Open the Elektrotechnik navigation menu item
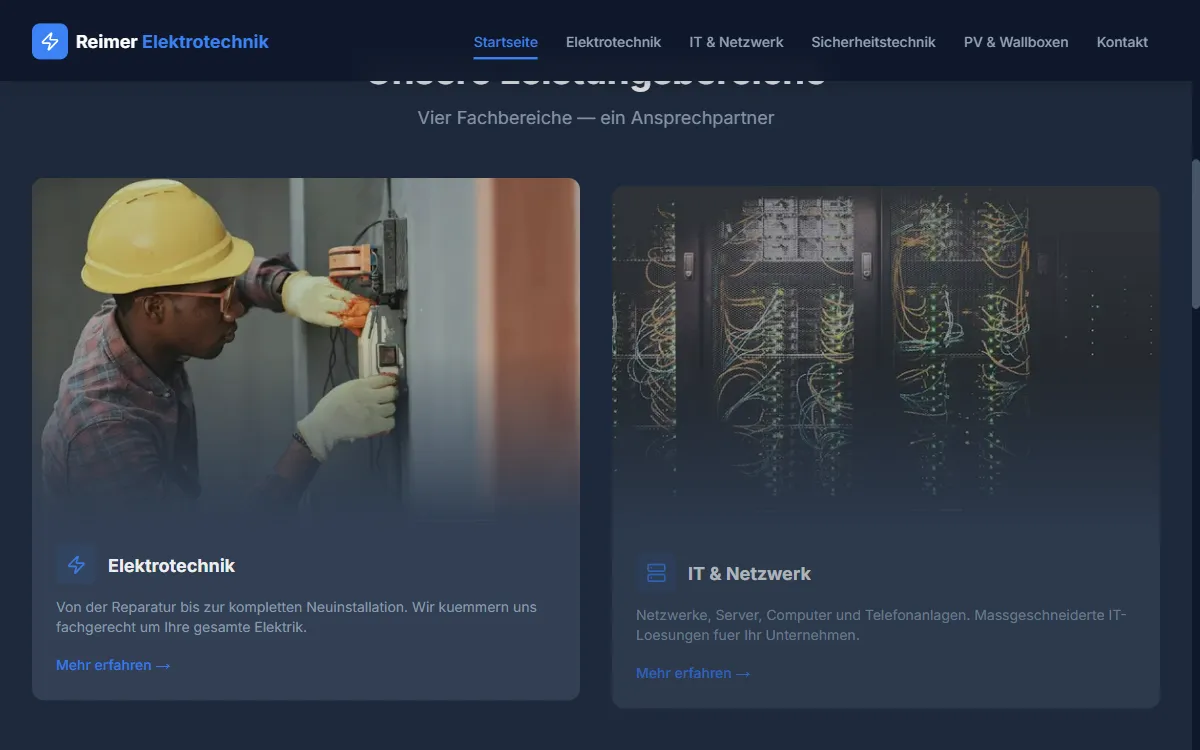 [x=613, y=42]
